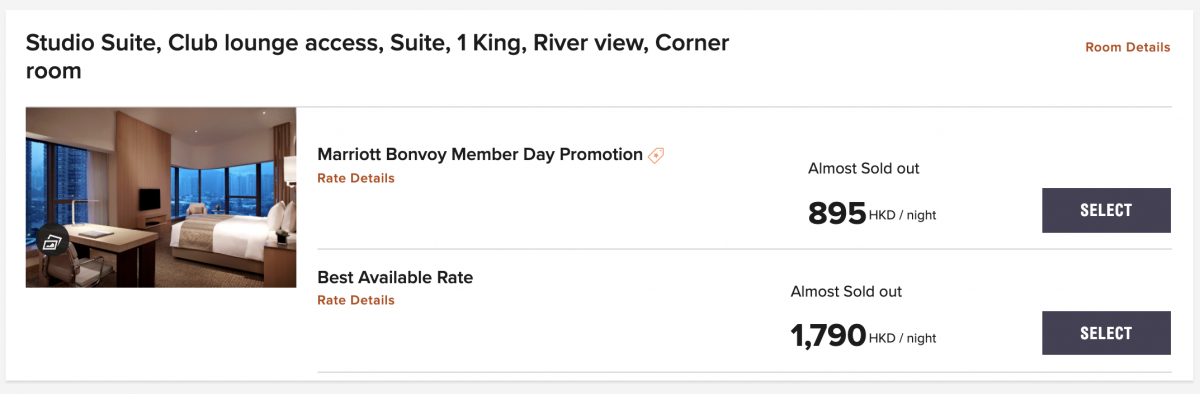This screenshot has width=1200, height=394.
Task: Open the photo gallery icon on room image
Action: pyautogui.click(x=53, y=240)
